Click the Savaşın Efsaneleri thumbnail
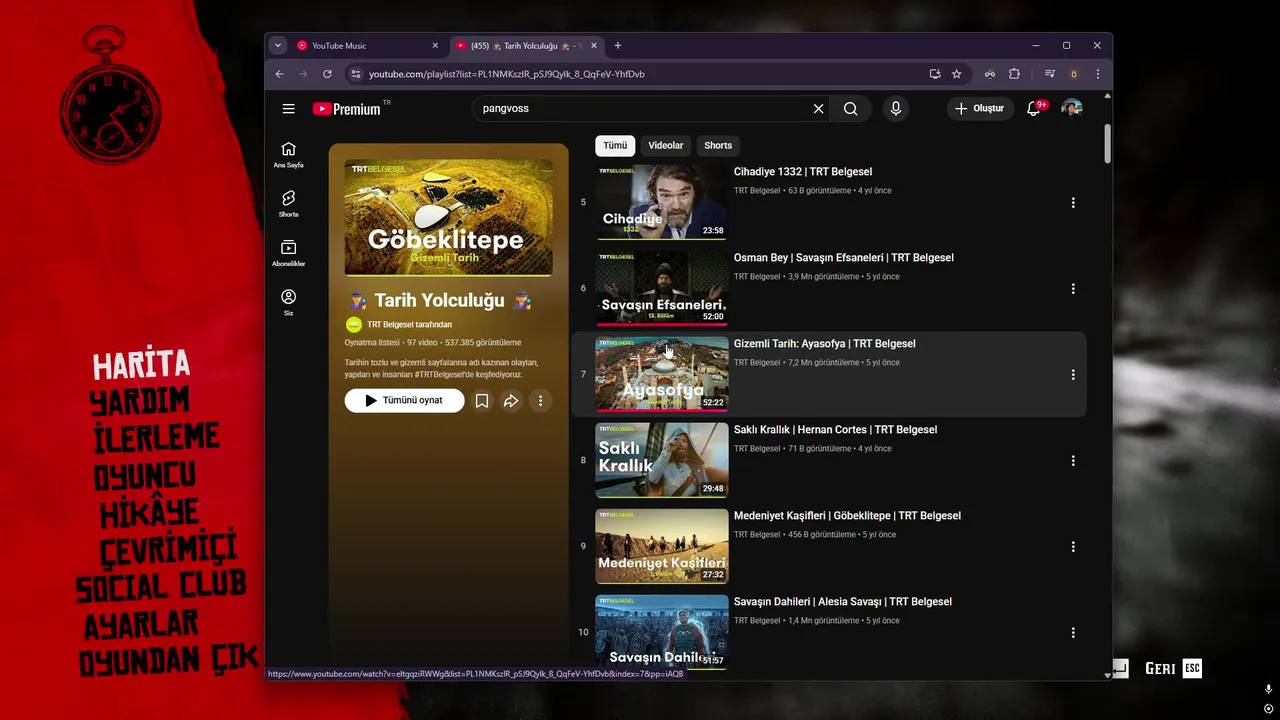The height and width of the screenshot is (720, 1280). pyautogui.click(x=662, y=288)
